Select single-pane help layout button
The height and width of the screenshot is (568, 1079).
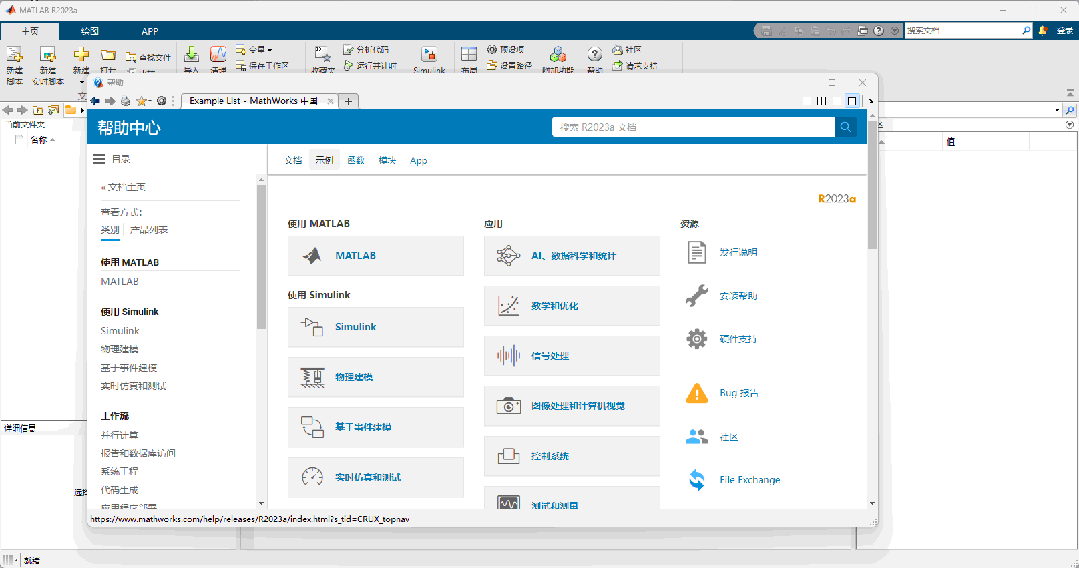852,101
